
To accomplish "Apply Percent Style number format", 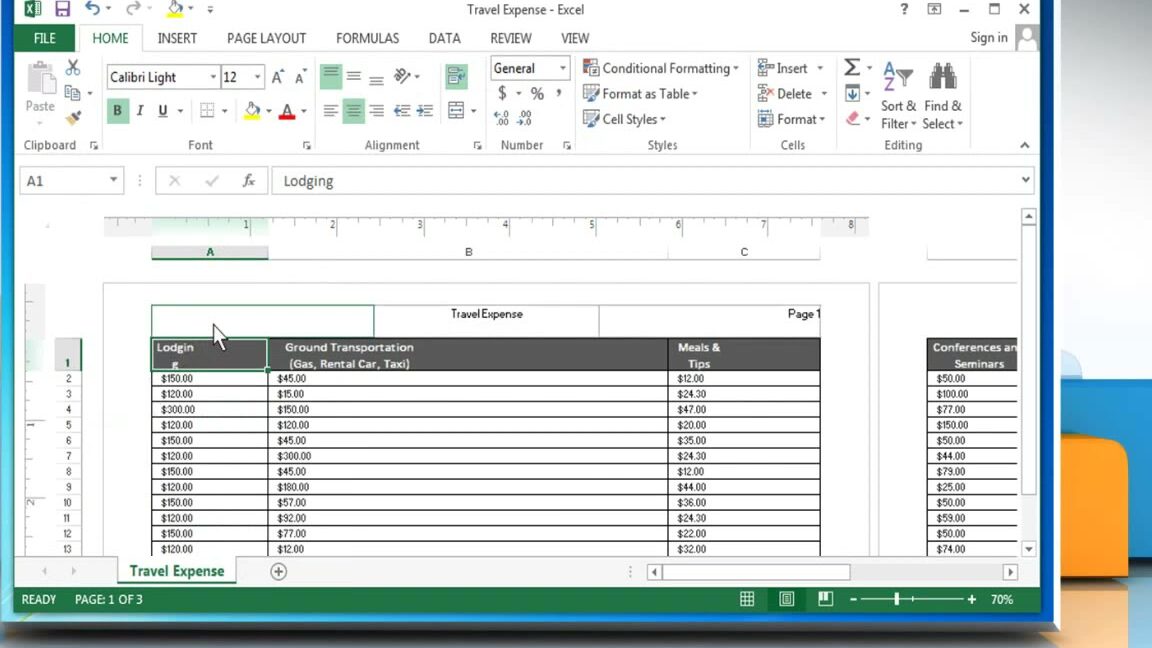I will (538, 95).
